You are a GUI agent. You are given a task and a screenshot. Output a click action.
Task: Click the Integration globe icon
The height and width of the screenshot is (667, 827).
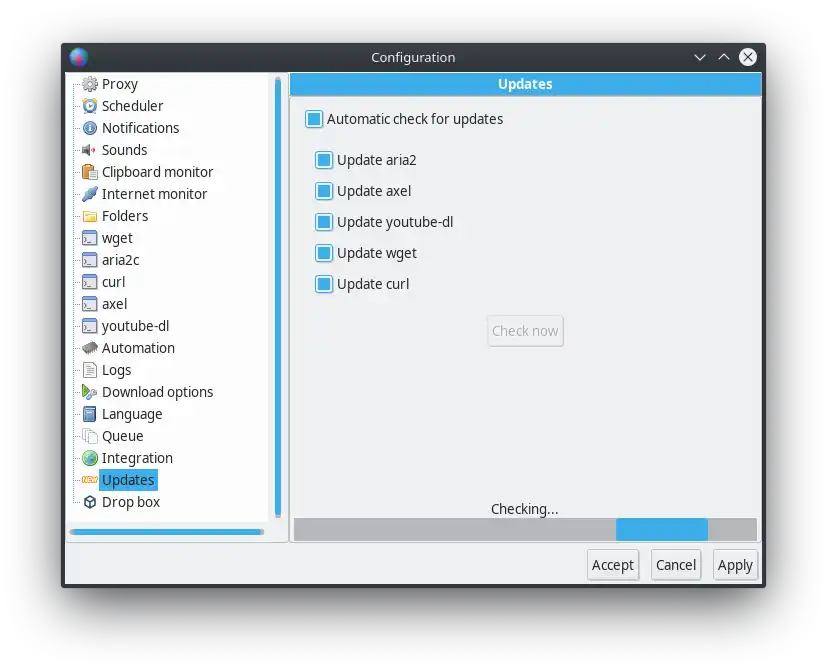[90, 458]
